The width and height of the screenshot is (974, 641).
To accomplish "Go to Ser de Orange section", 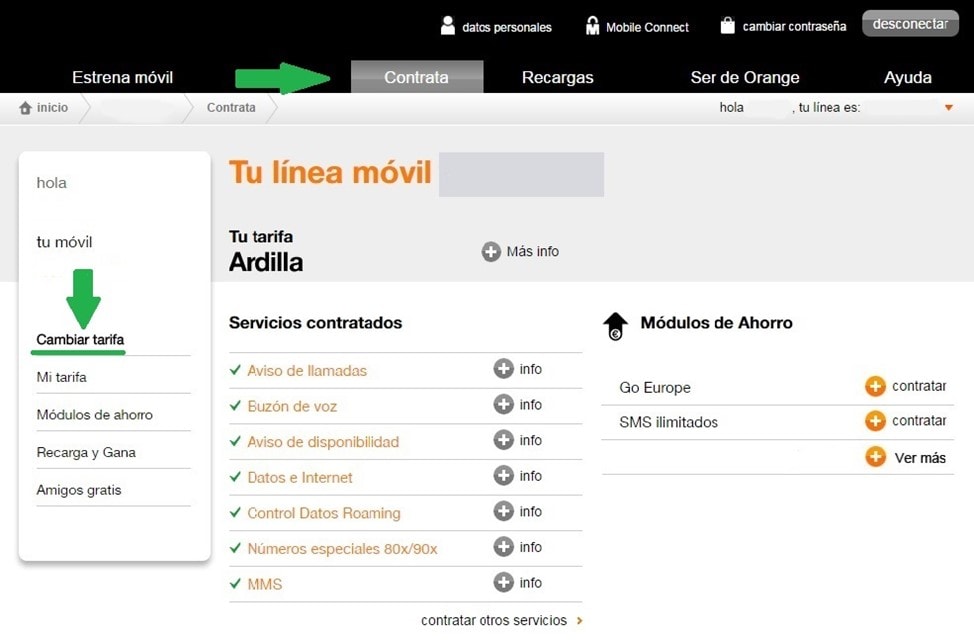I will (744, 77).
